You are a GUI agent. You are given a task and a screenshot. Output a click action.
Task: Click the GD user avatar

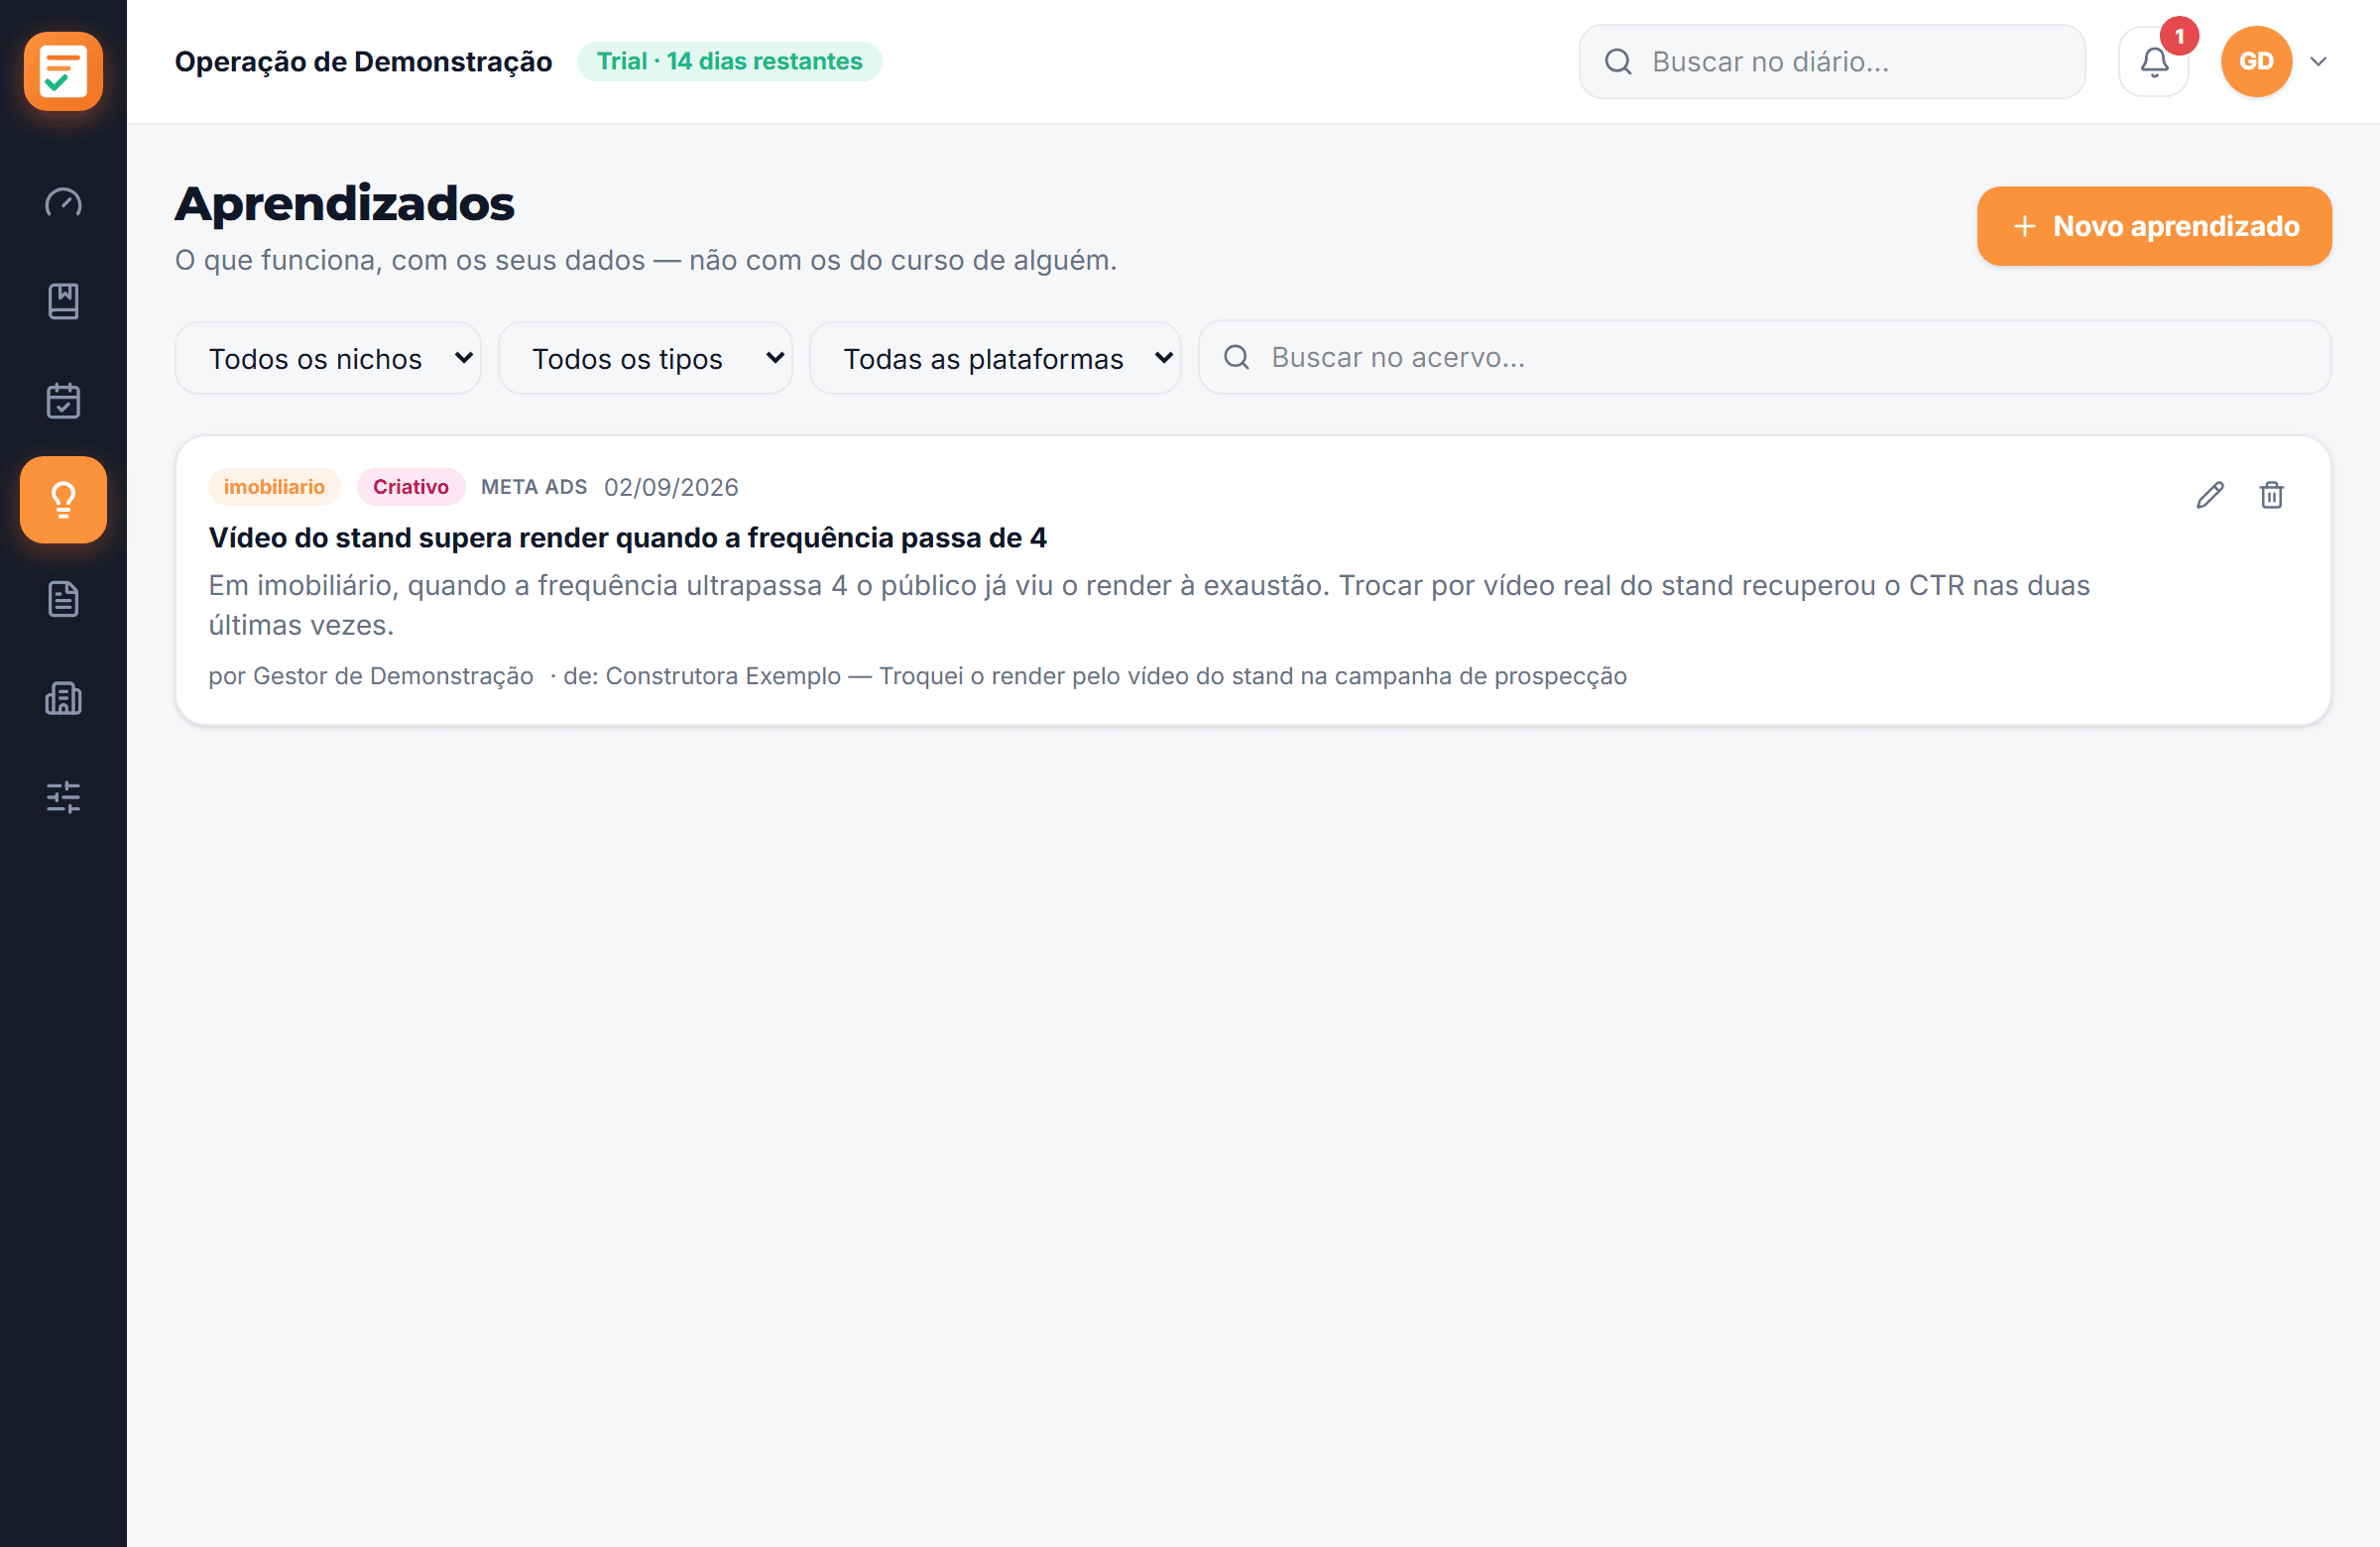click(x=2256, y=61)
